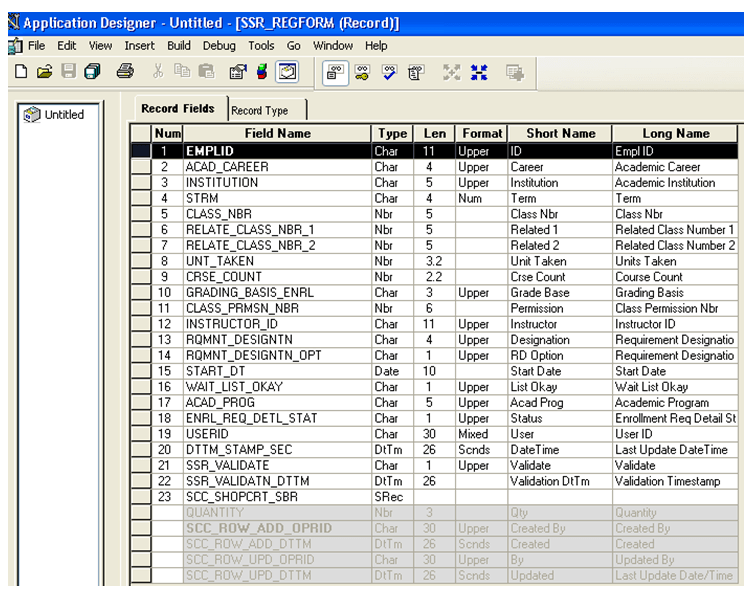Click the Properties toolbar icon
Viewport: 750px width, 600px height.
pyautogui.click(x=238, y=72)
